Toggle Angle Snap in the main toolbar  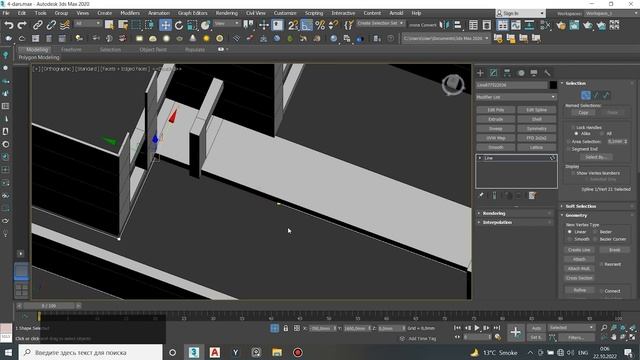[x=307, y=25]
